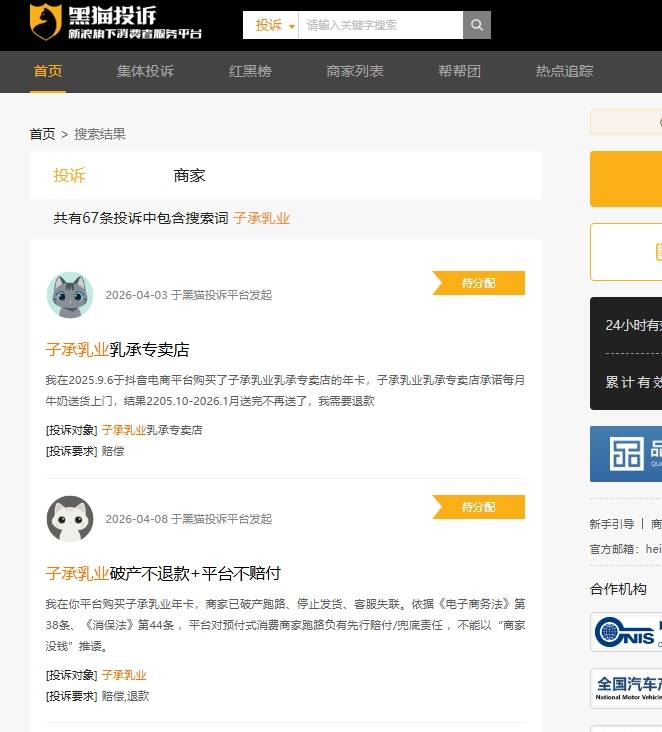Viewport: 662px width, 732px height.
Task: Go to the 红黑榜 page
Action: pyautogui.click(x=250, y=71)
